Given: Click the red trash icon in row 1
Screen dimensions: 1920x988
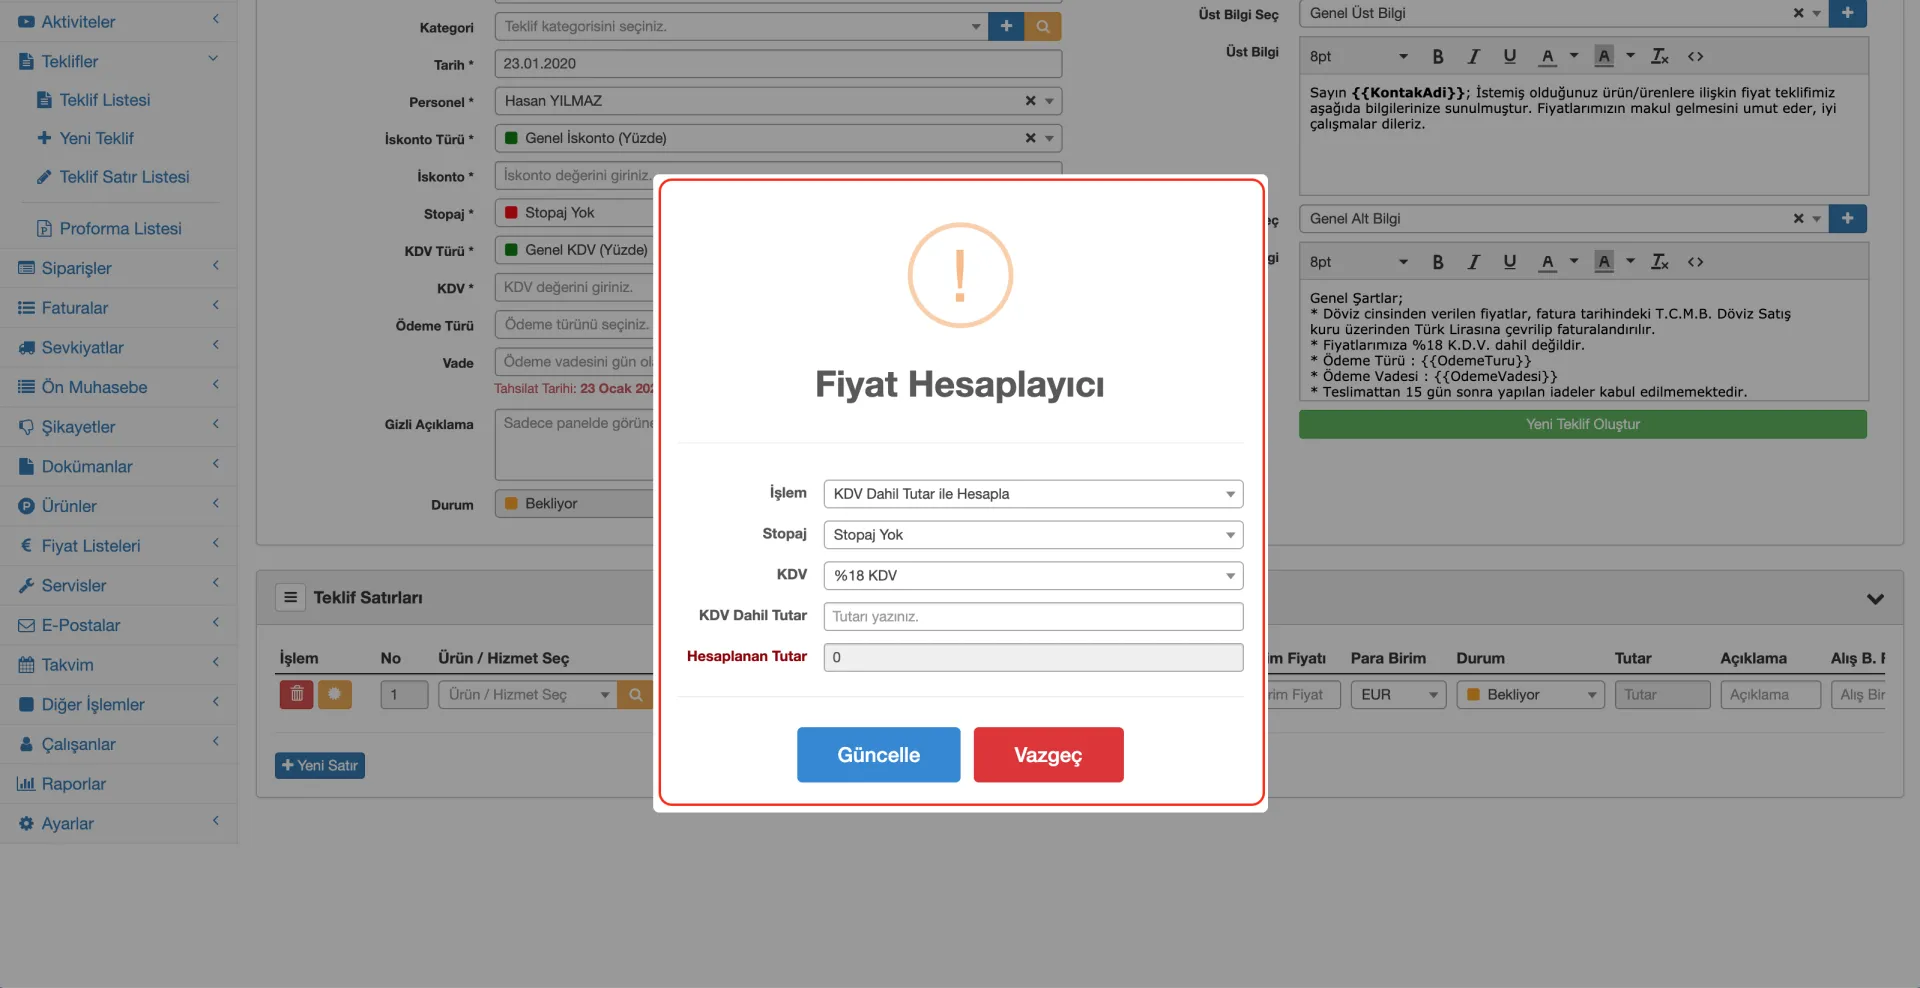Looking at the screenshot, I should tap(296, 694).
